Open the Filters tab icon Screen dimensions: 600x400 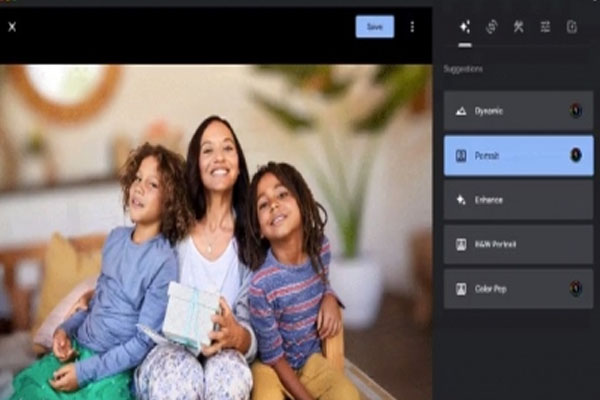point(572,27)
